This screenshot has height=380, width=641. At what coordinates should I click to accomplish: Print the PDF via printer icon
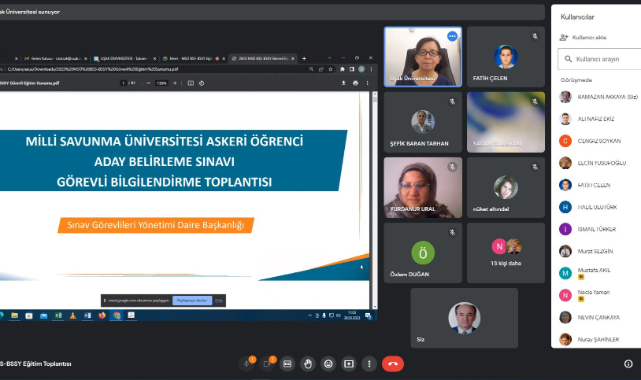[355, 83]
